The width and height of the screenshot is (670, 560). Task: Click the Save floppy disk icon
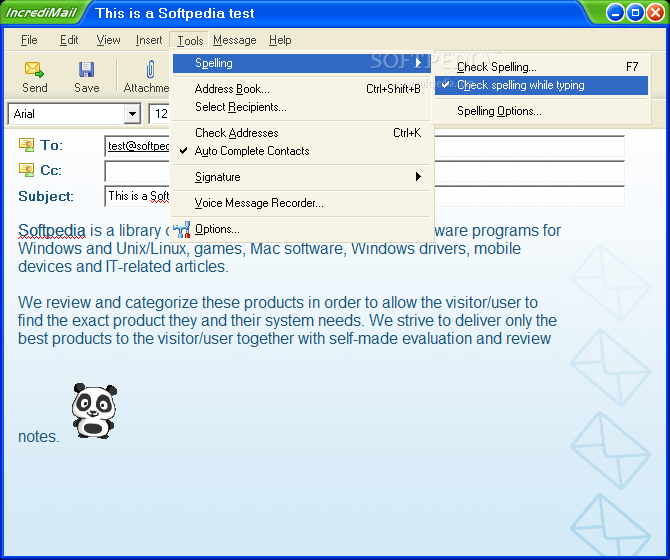[x=86, y=69]
